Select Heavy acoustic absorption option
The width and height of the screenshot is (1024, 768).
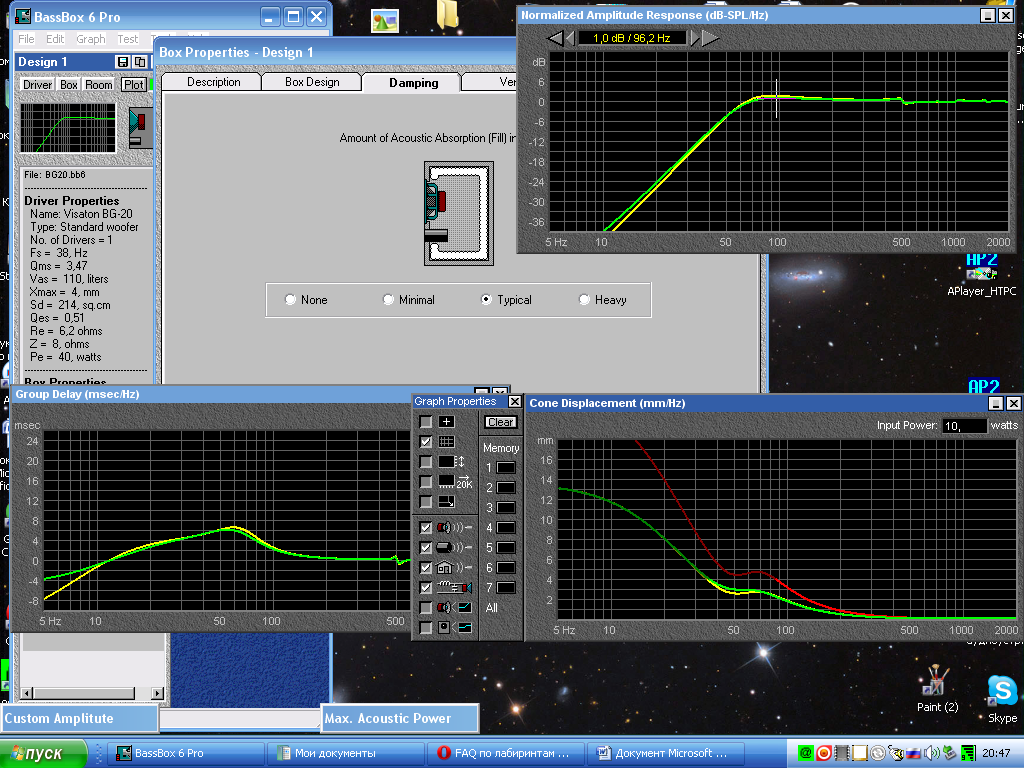click(x=584, y=300)
